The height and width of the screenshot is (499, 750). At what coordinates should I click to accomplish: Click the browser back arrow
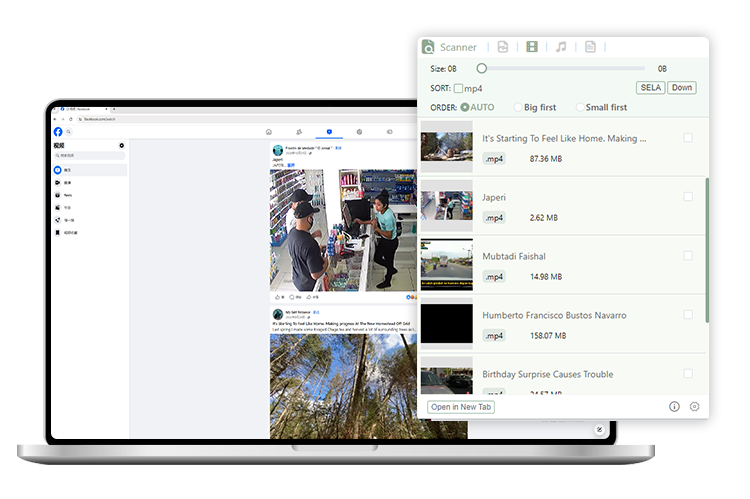[x=55, y=119]
